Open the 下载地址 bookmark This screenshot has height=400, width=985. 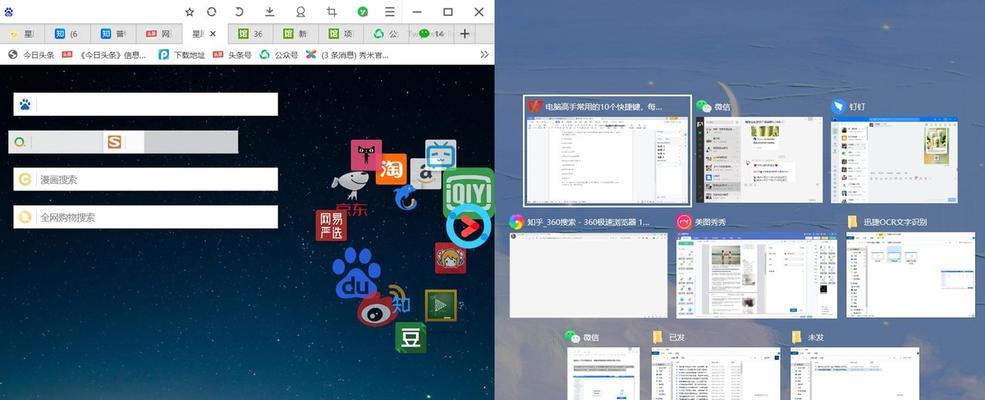pyautogui.click(x=182, y=55)
